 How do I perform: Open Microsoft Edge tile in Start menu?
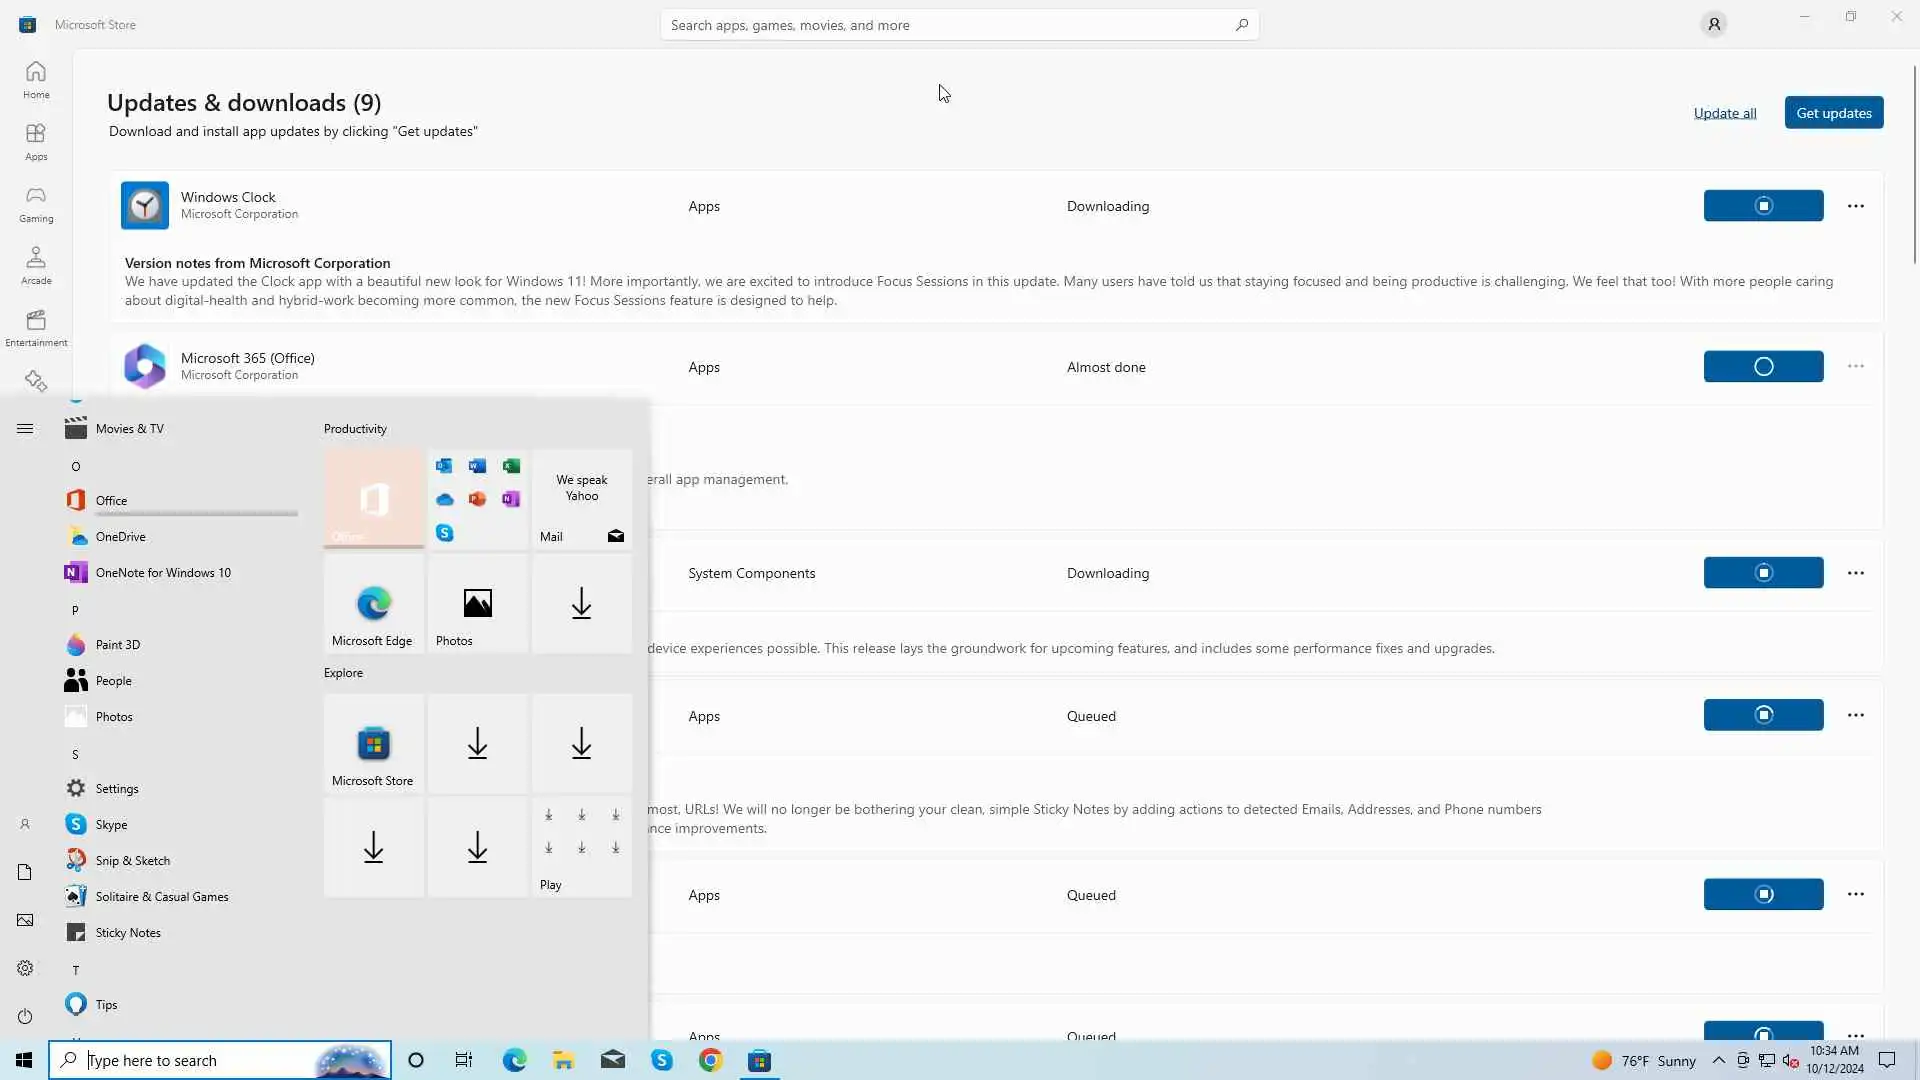click(374, 604)
